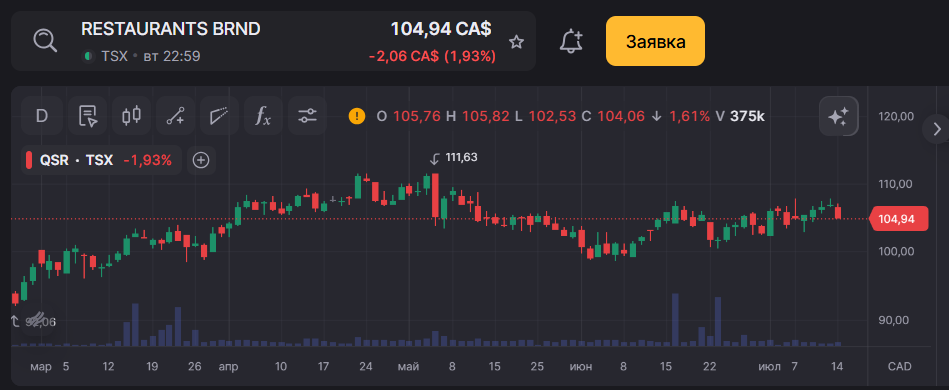Screen dimensions: 949x390
Task: Open the D timeframe interval selector
Action: point(41,116)
